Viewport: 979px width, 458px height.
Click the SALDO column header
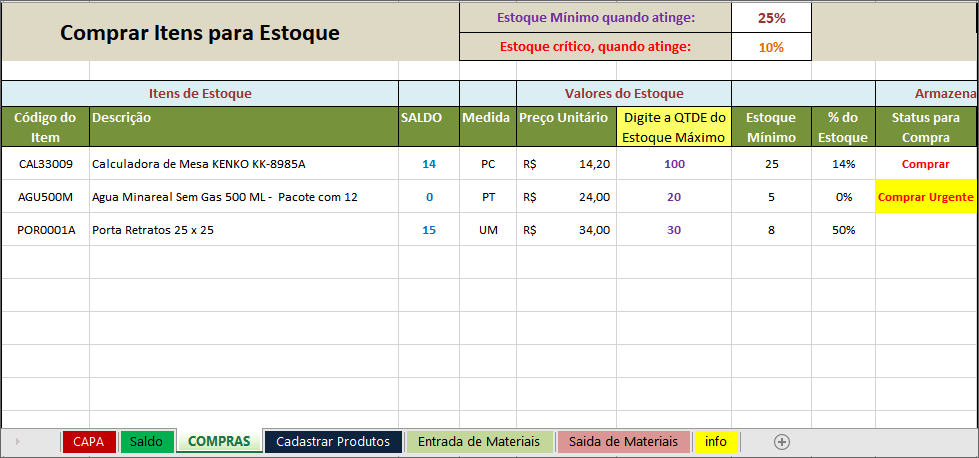tap(429, 127)
